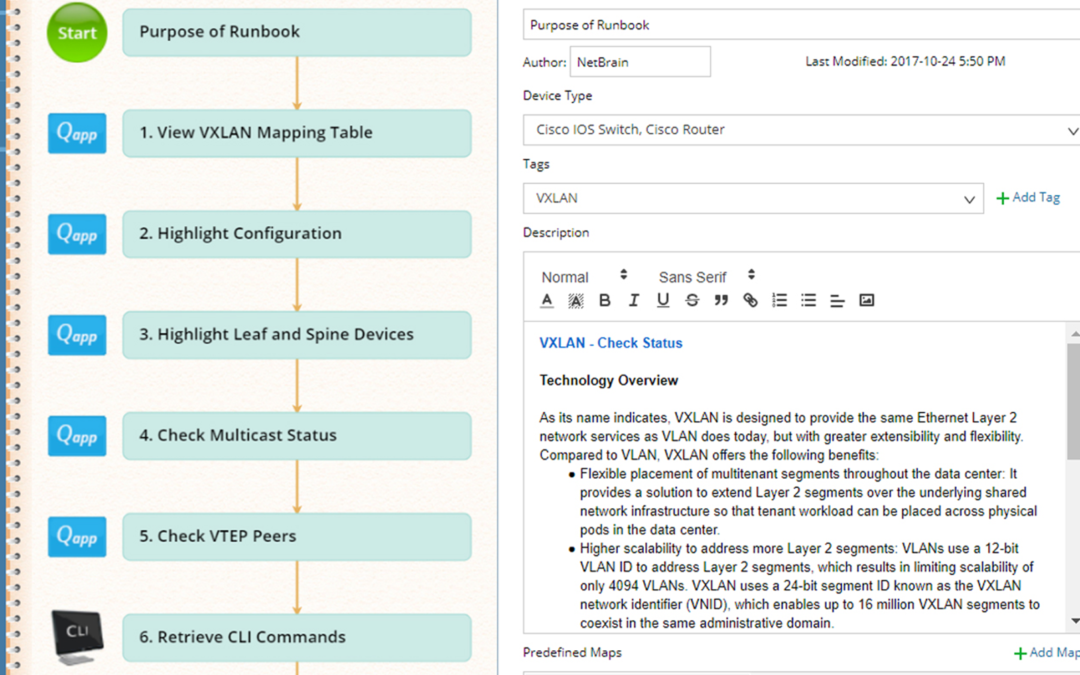Click Qapp icon beside Highlight Leaf and Spine Devices
Screen dimensions: 1080x675
[x=77, y=335]
